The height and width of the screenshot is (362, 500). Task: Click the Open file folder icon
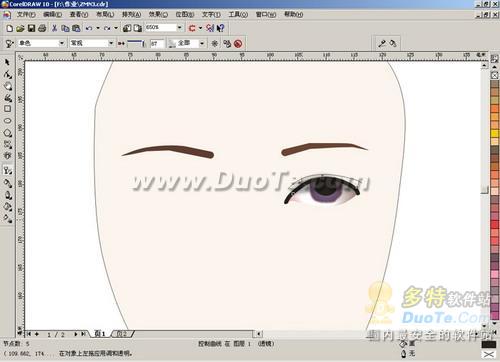tap(20, 28)
